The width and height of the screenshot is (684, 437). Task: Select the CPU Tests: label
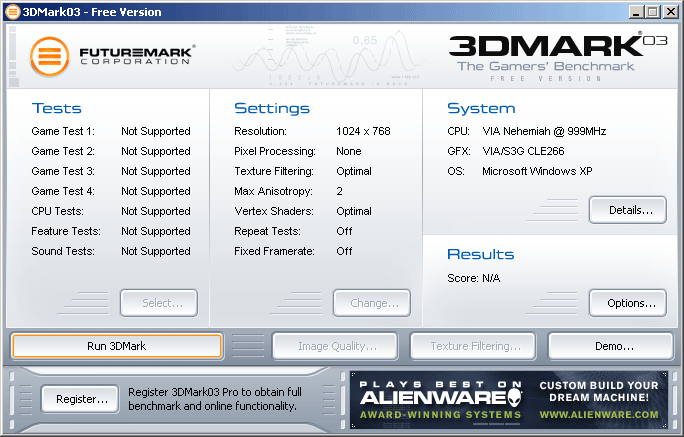click(57, 212)
